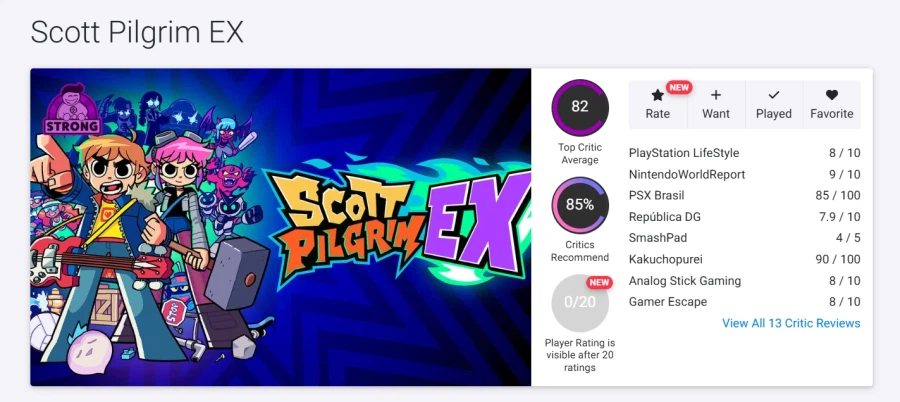Open the SmashPad review
Image resolution: width=900 pixels, height=402 pixels.
tap(658, 238)
